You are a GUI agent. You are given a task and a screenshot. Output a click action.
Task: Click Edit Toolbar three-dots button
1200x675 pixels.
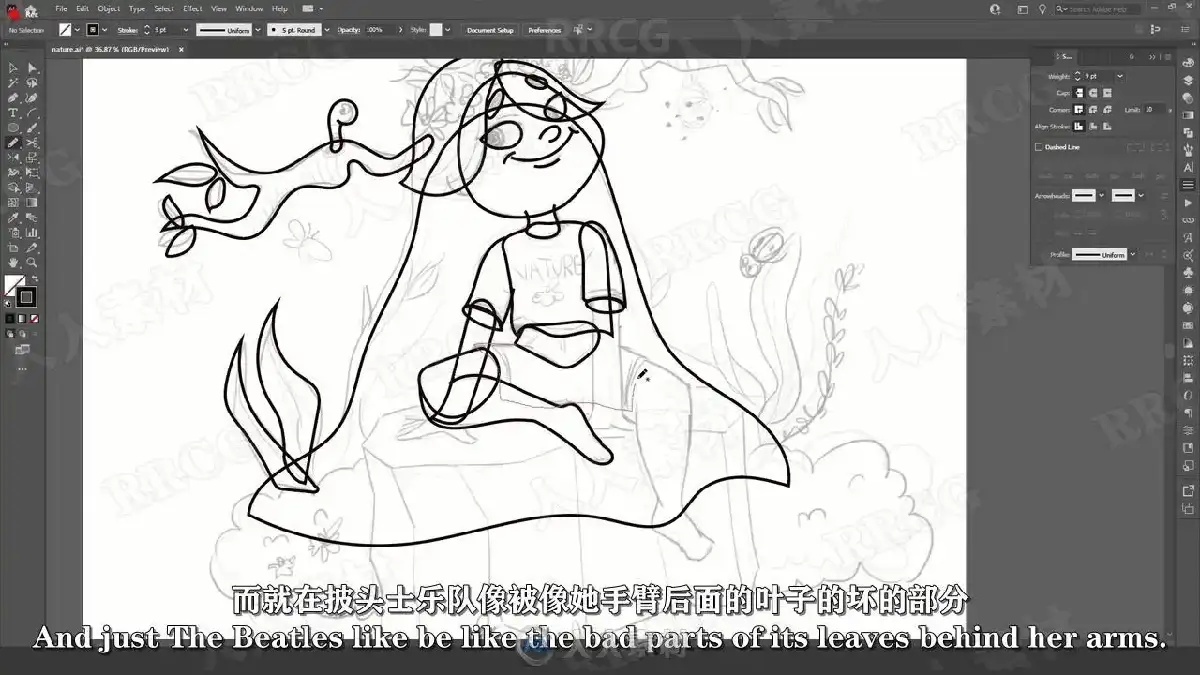tap(22, 369)
